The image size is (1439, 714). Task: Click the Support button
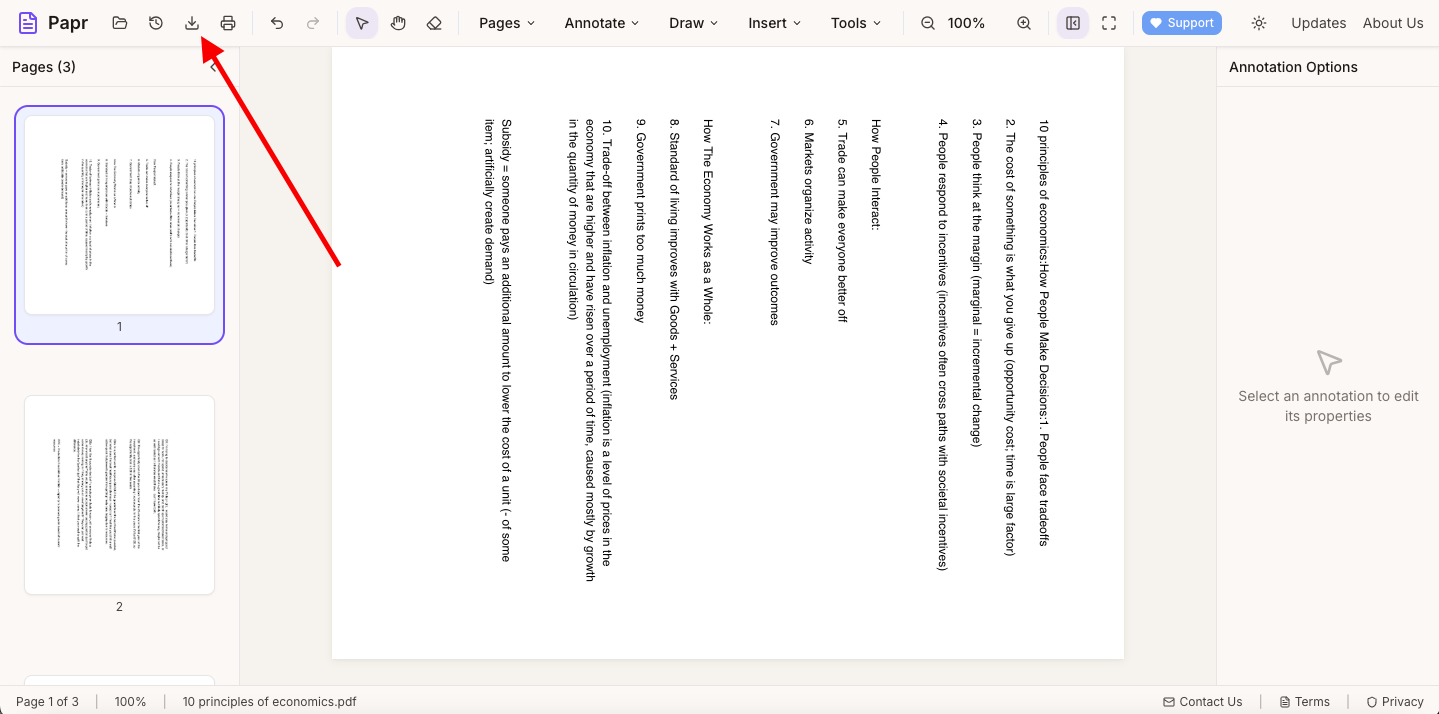coord(1181,22)
